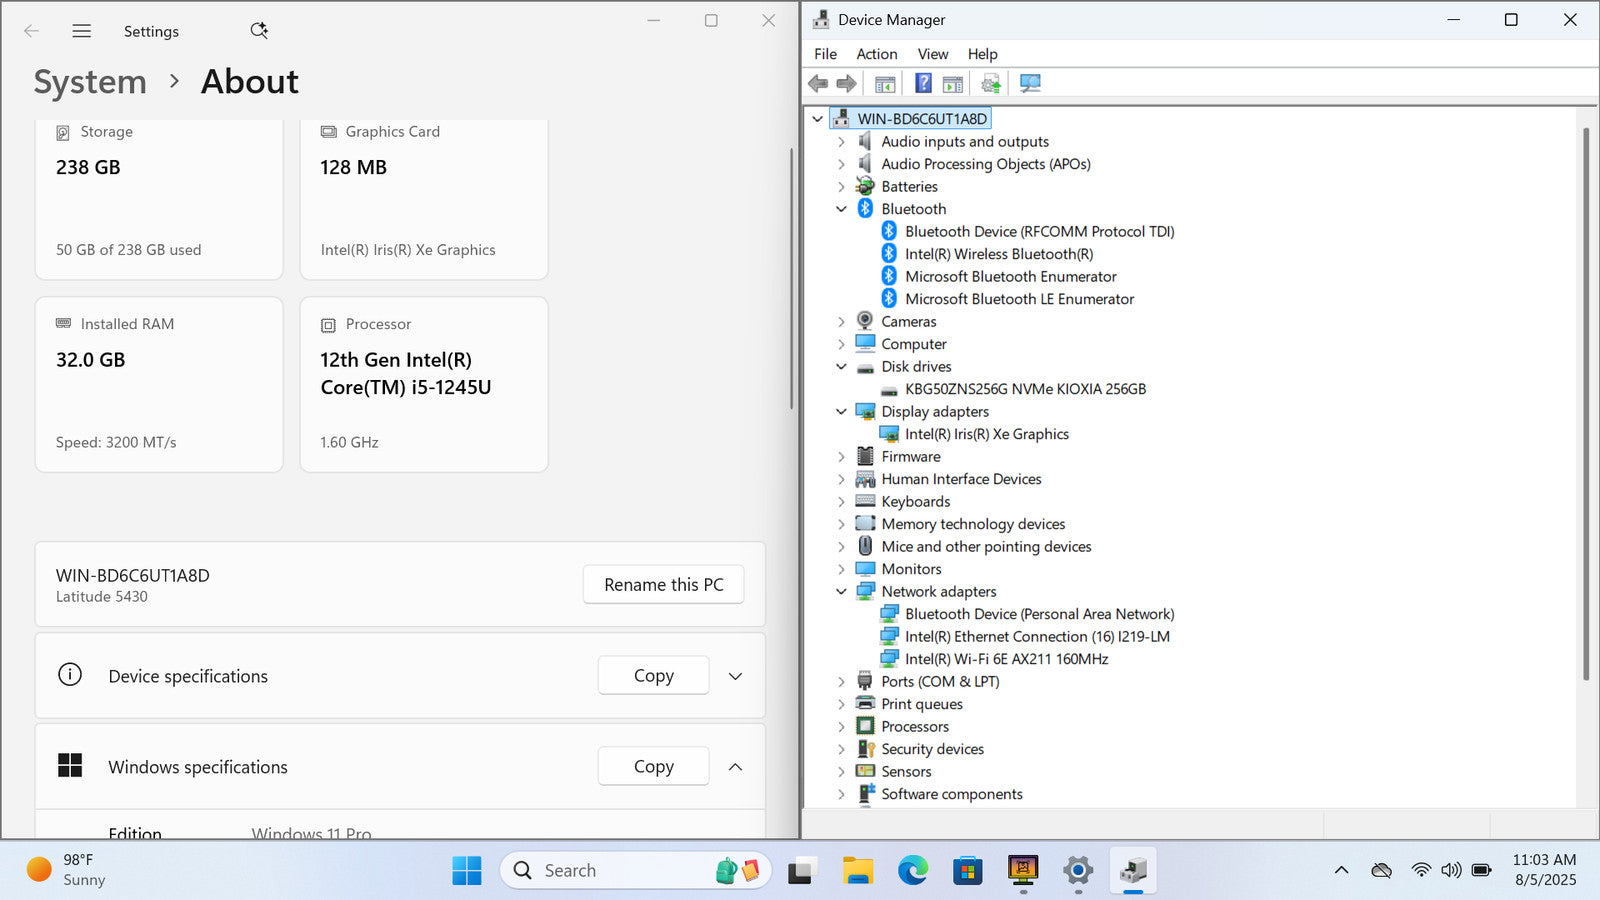Collapse Windows specifications section chevron
Image resolution: width=1600 pixels, height=900 pixels.
click(x=735, y=767)
